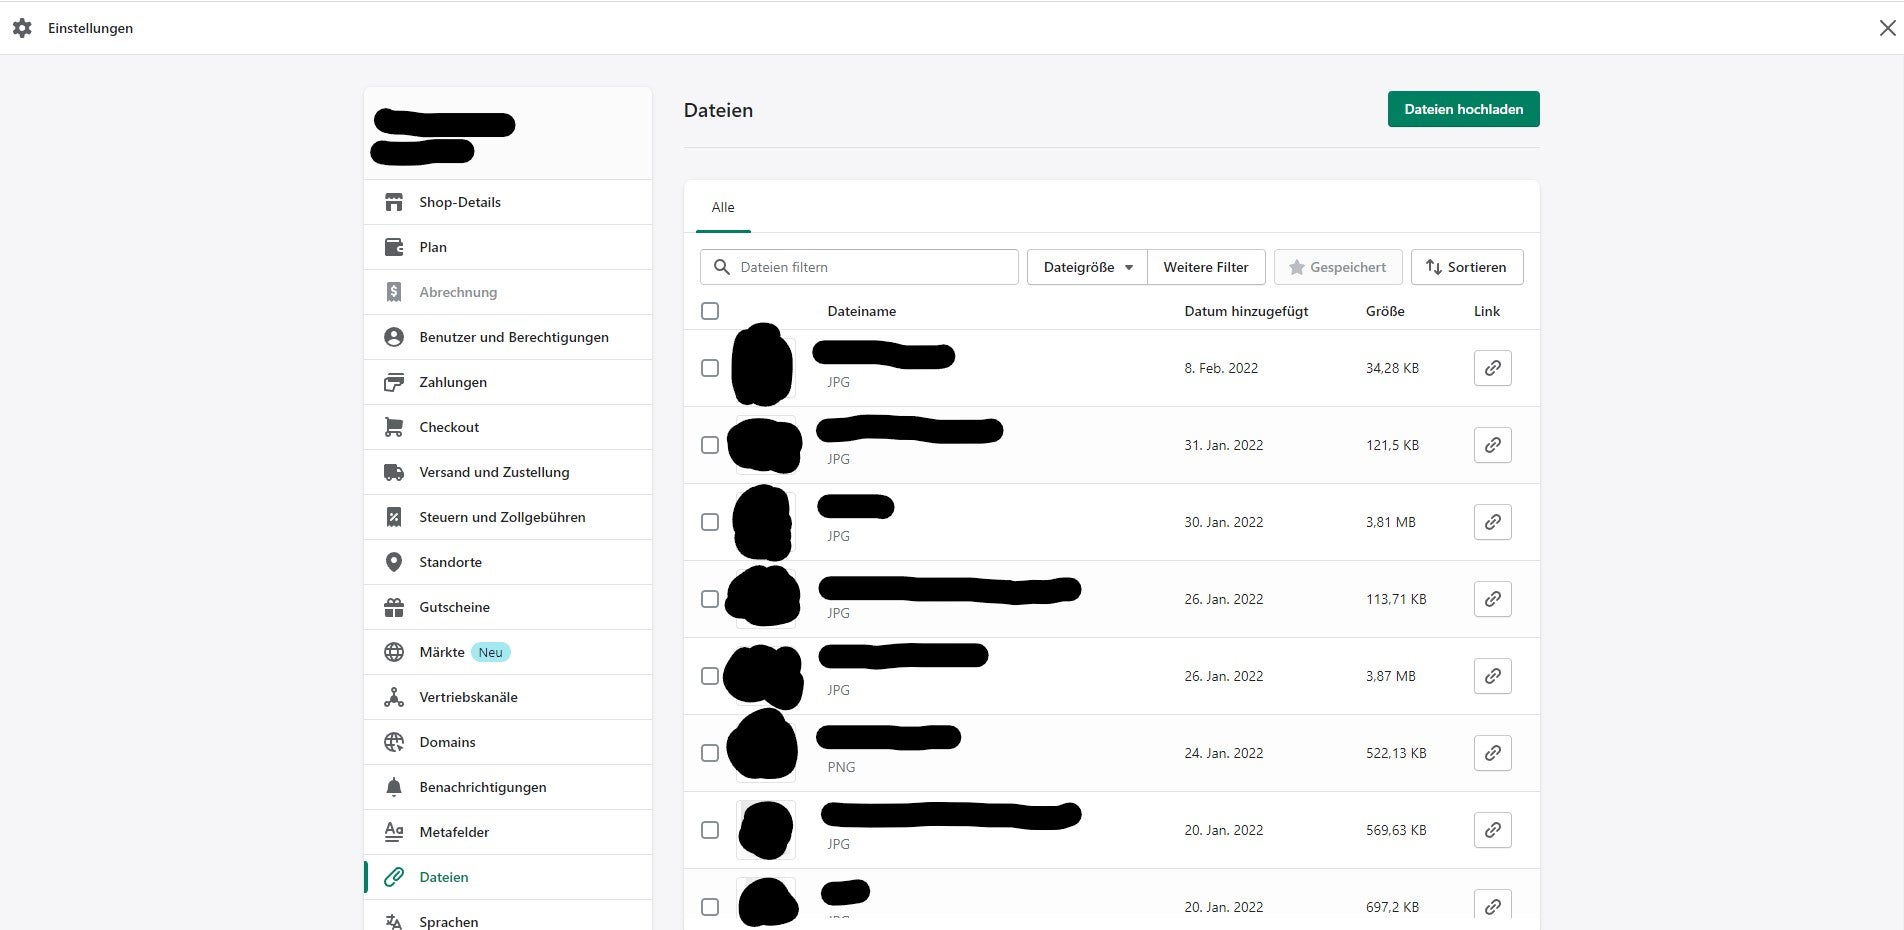The height and width of the screenshot is (930, 1904).
Task: Open the Domains settings menu item
Action: click(x=447, y=742)
